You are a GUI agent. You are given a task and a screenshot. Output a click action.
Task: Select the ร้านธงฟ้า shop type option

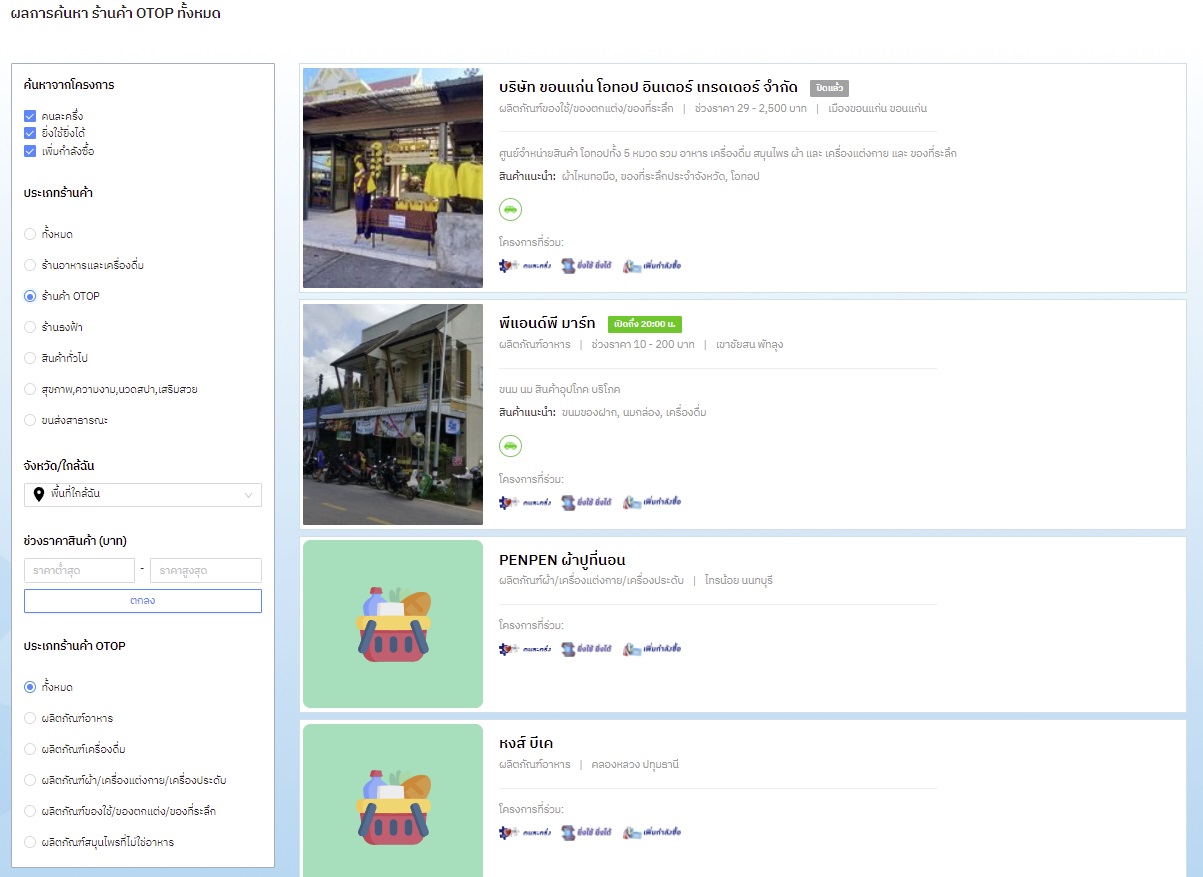tap(30, 327)
